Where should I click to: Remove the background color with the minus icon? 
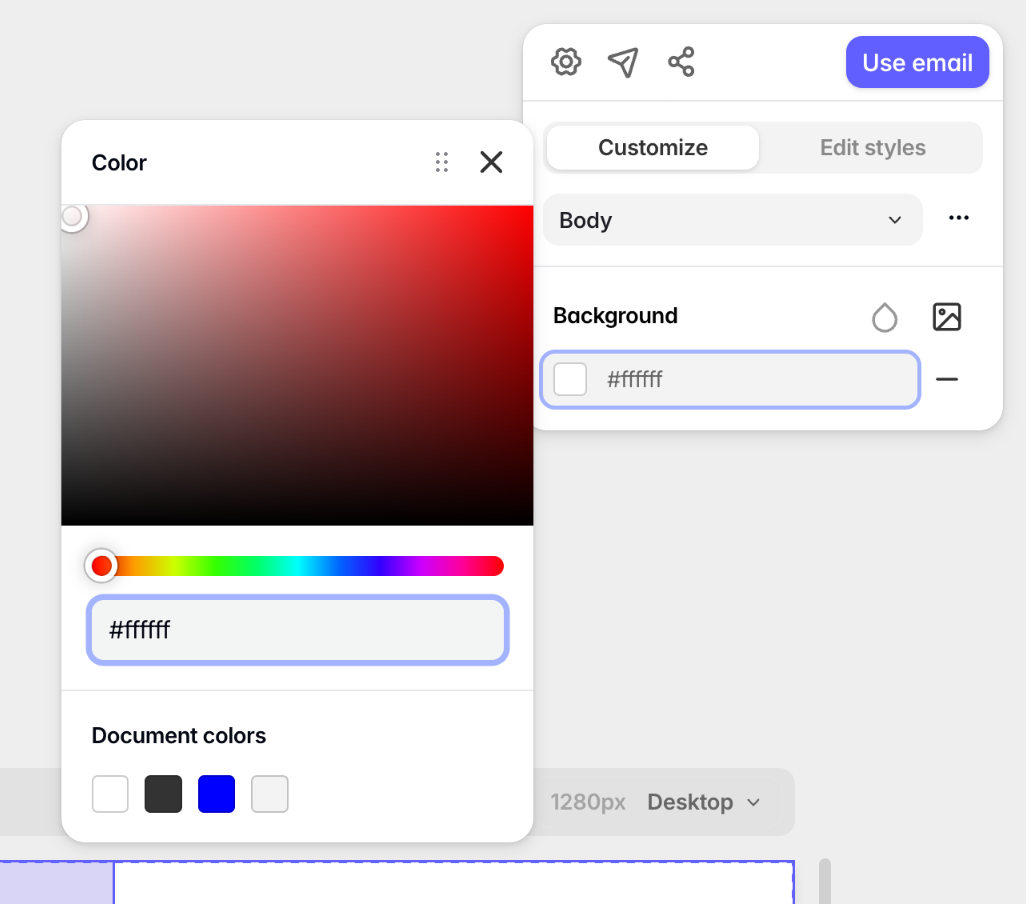coord(947,379)
